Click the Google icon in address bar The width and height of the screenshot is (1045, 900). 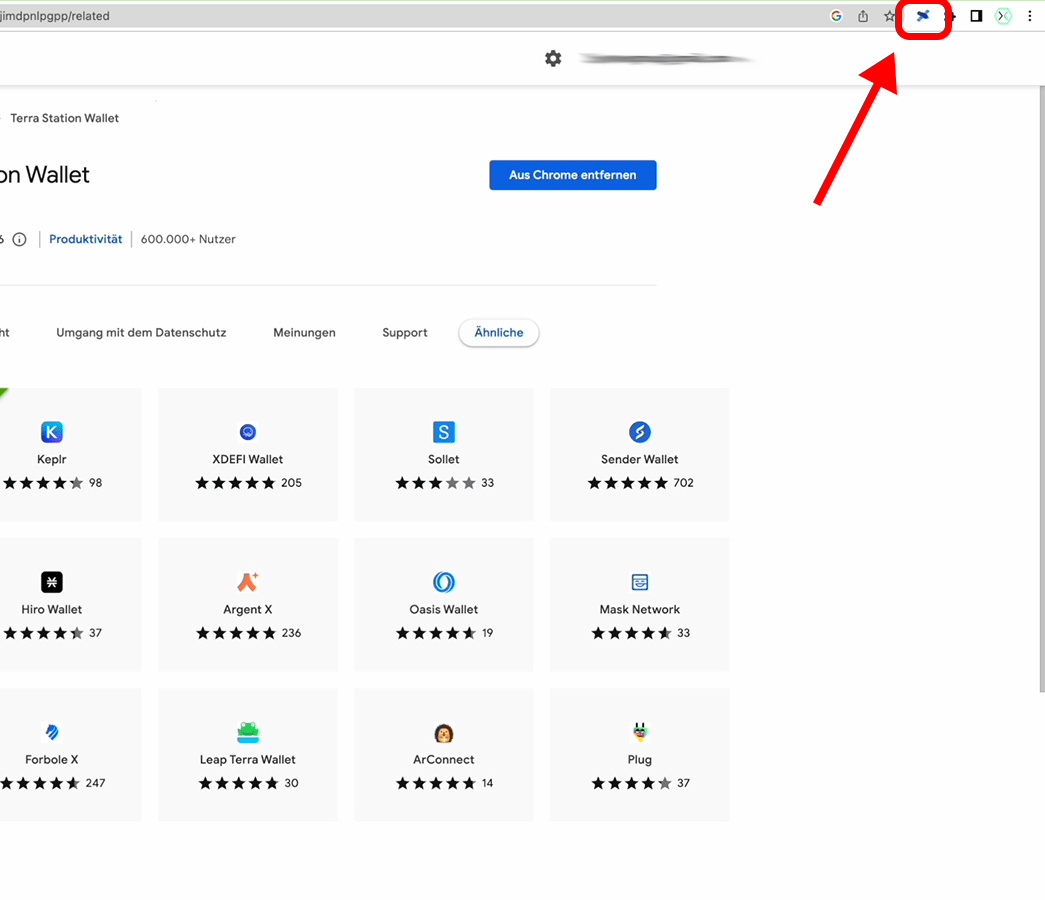point(836,16)
